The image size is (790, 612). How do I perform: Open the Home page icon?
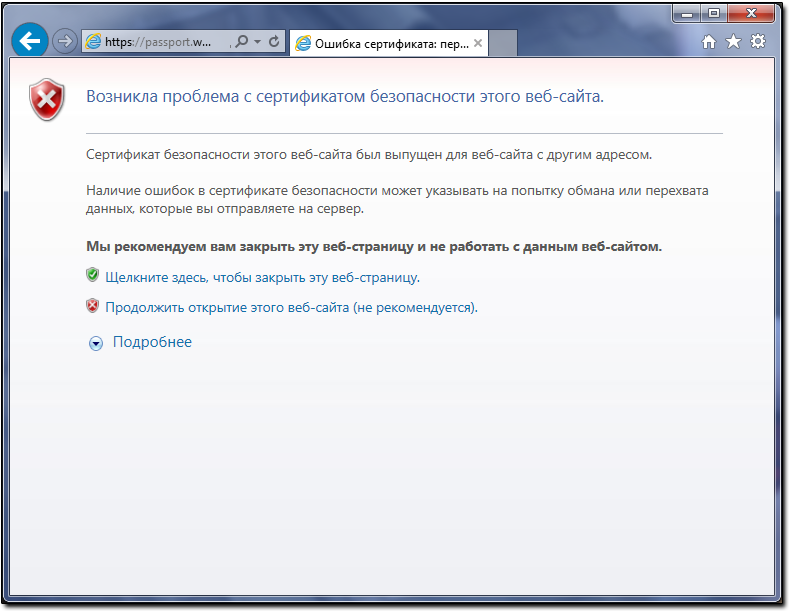point(709,41)
